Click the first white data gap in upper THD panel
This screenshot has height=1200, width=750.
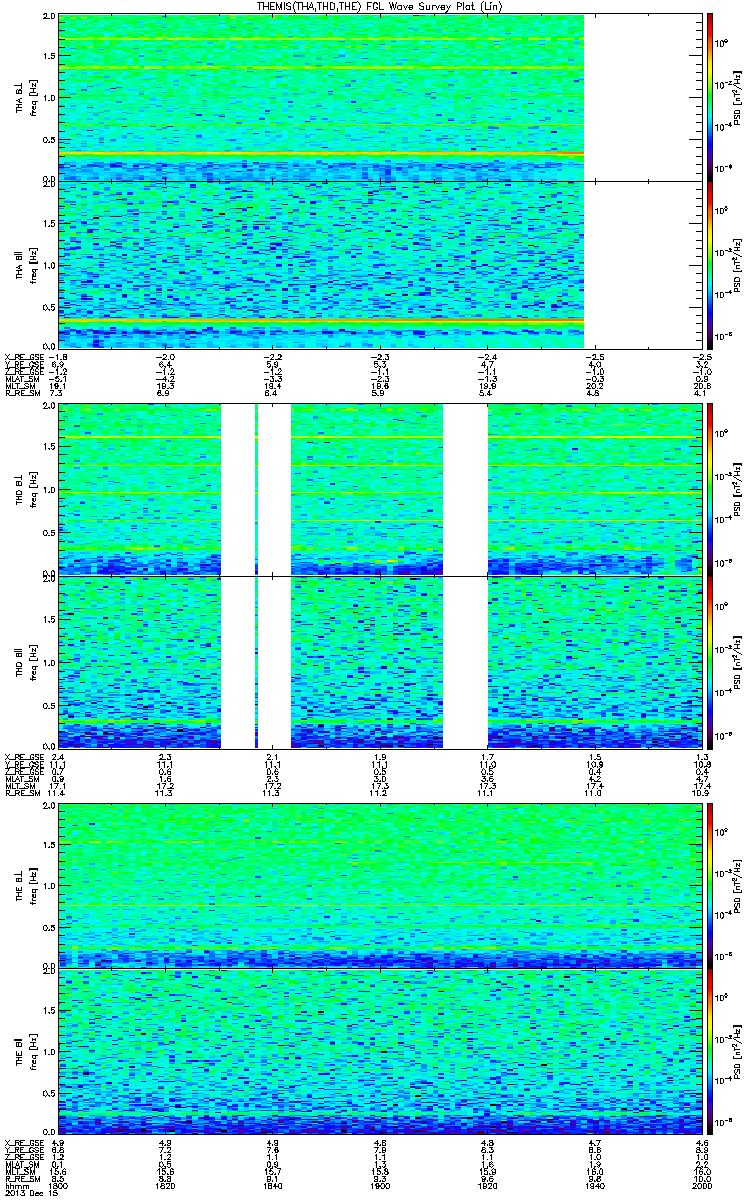[x=238, y=490]
